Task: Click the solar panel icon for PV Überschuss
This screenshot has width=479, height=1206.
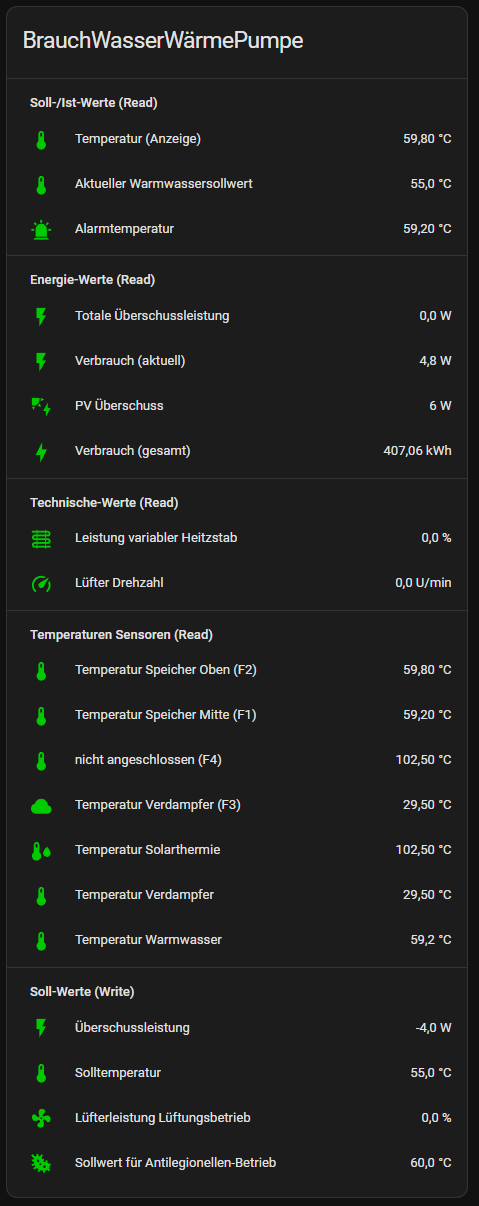Action: click(x=41, y=406)
